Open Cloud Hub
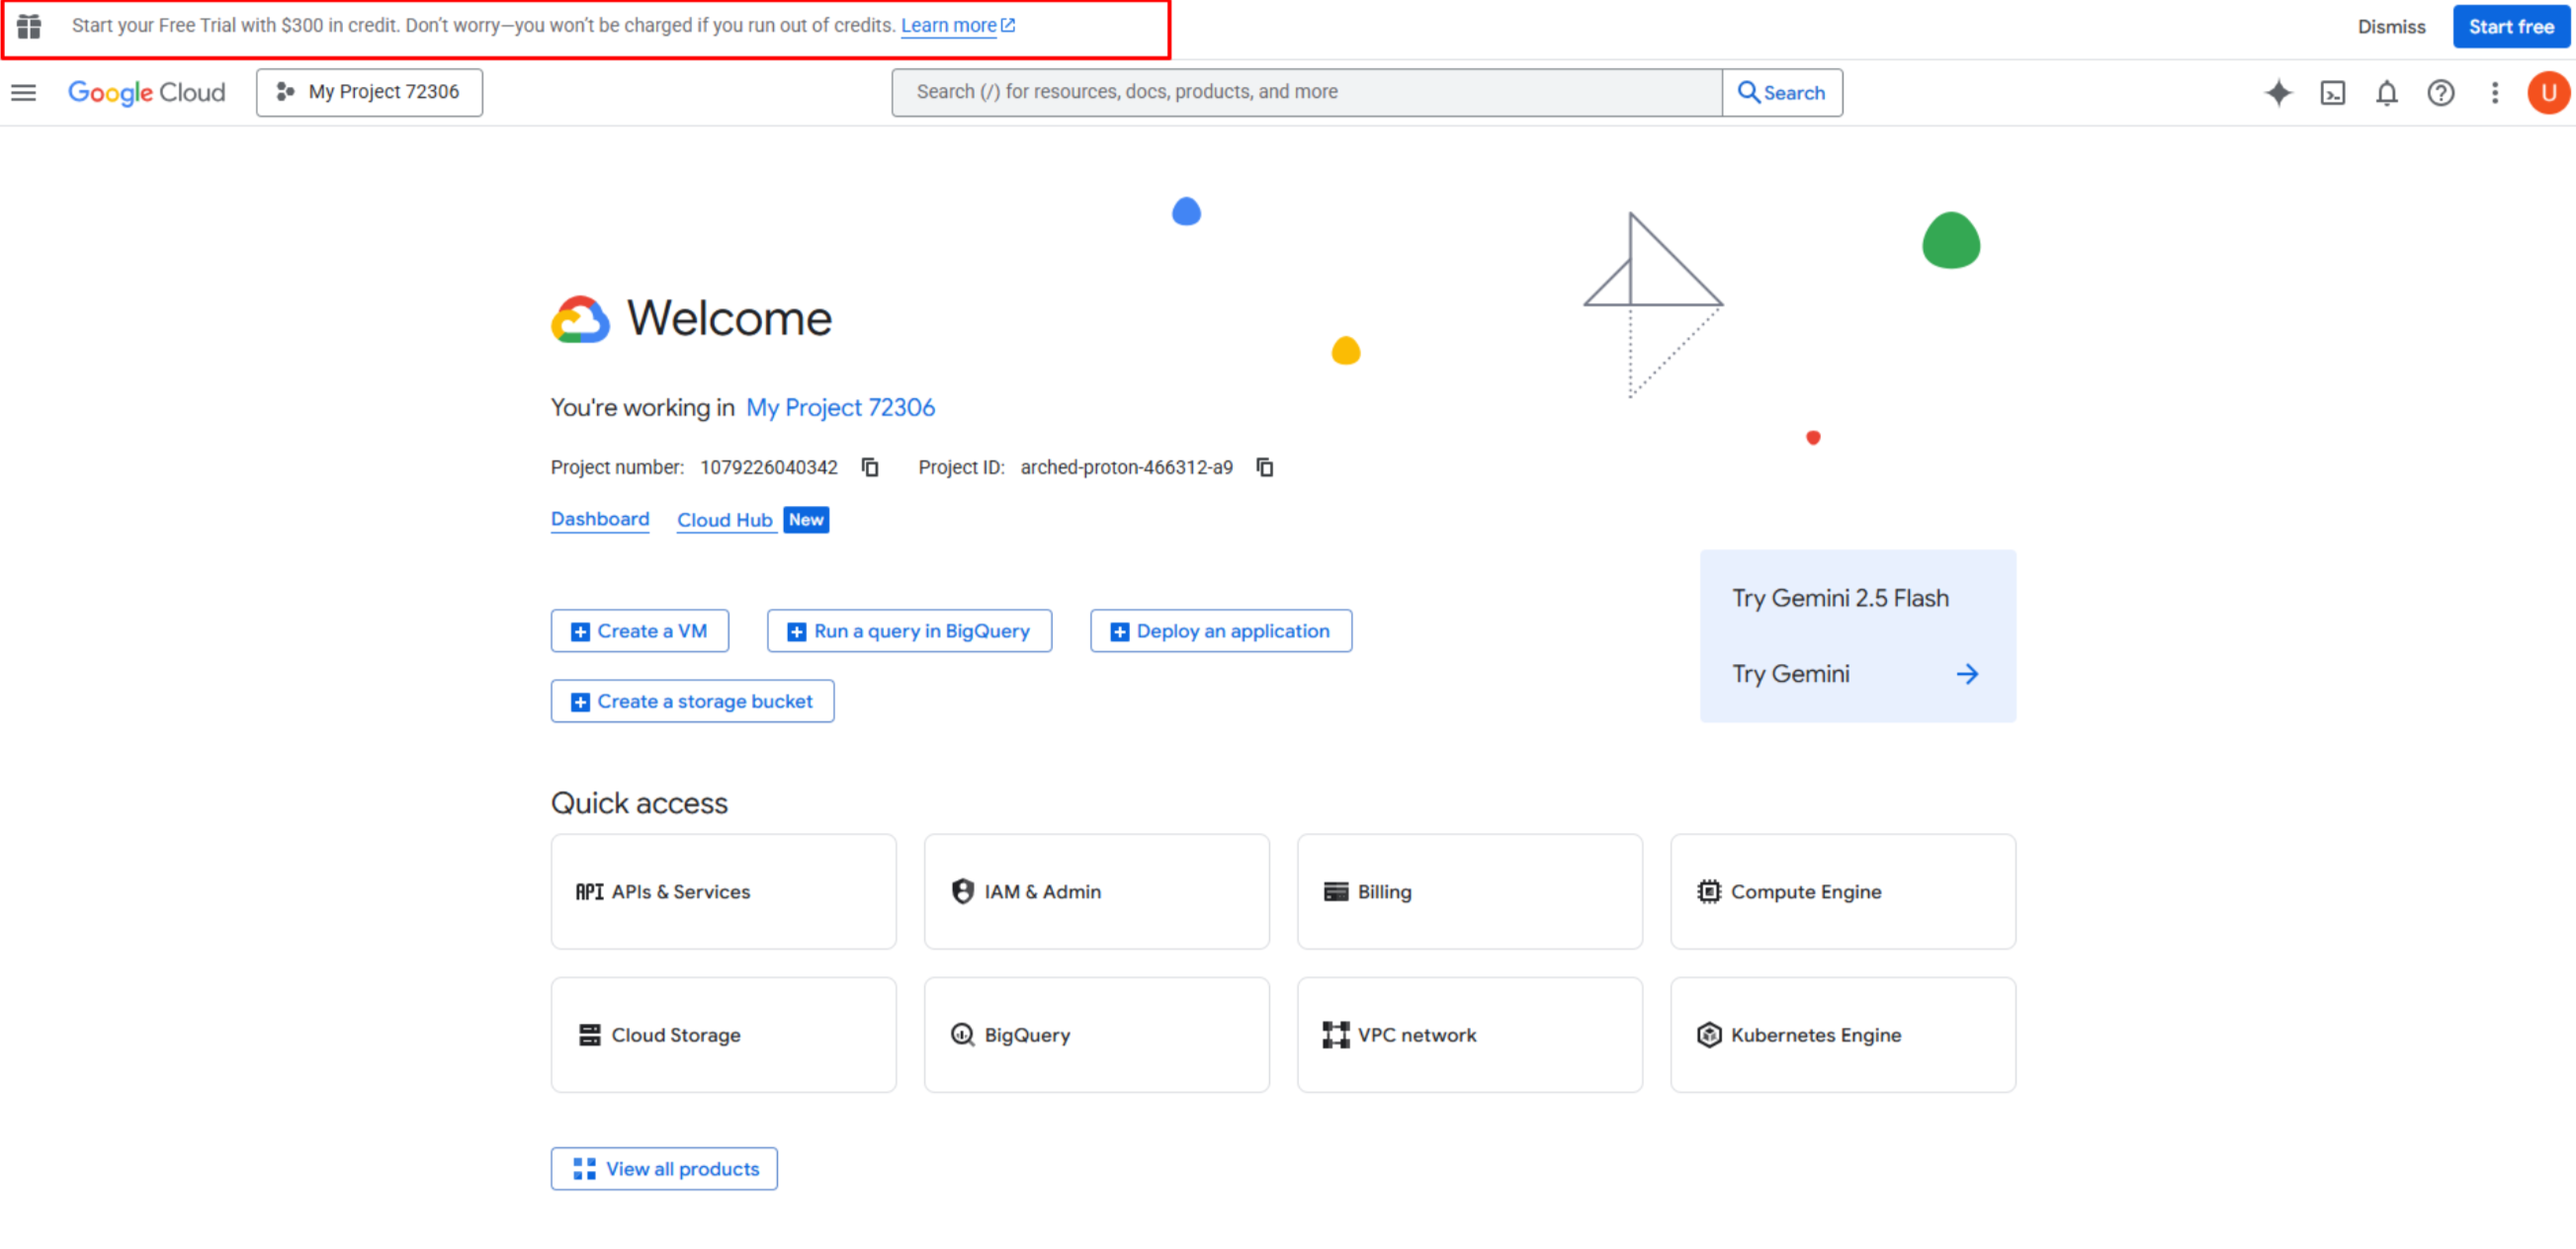This screenshot has width=2576, height=1249. [724, 520]
